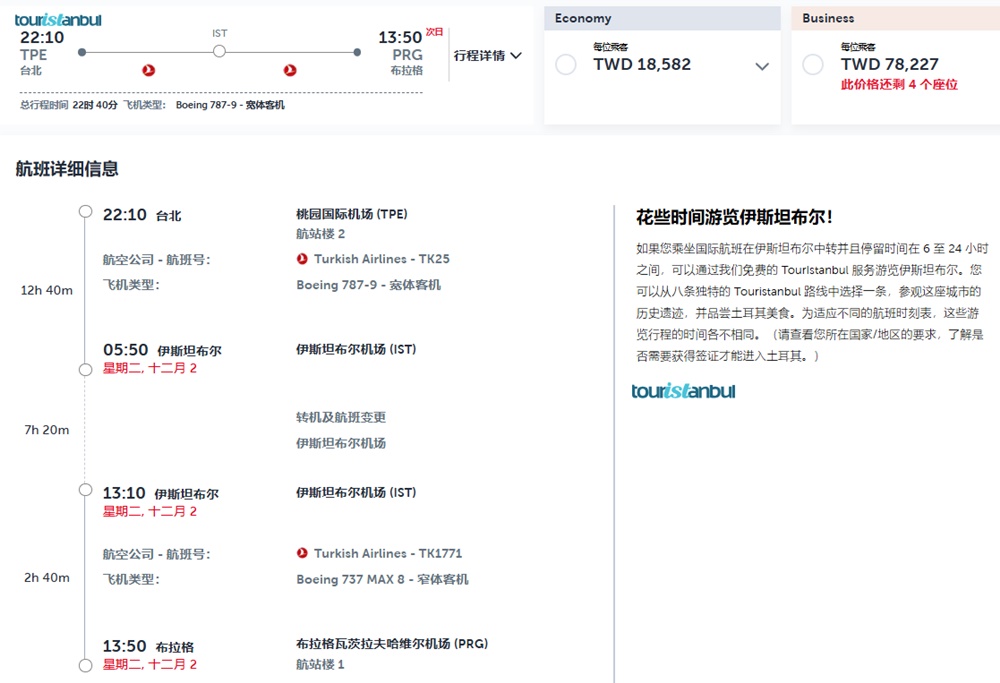Click the '航站楼 1' terminal text under PRG

coord(320,665)
